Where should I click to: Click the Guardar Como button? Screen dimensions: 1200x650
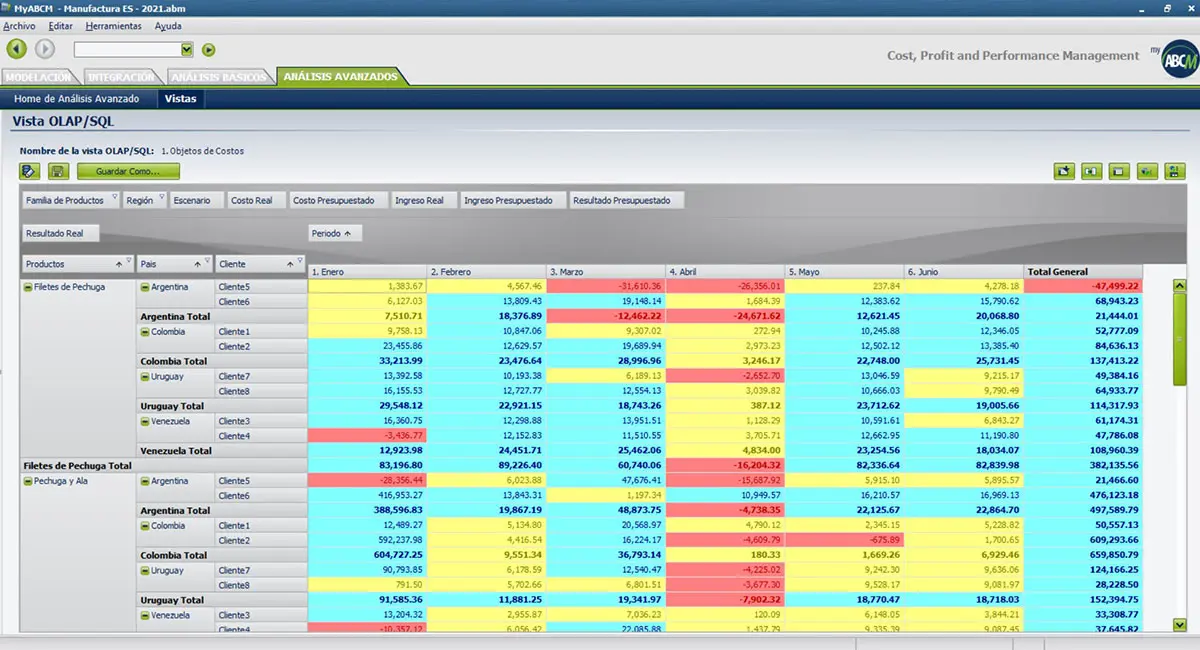[x=128, y=172]
